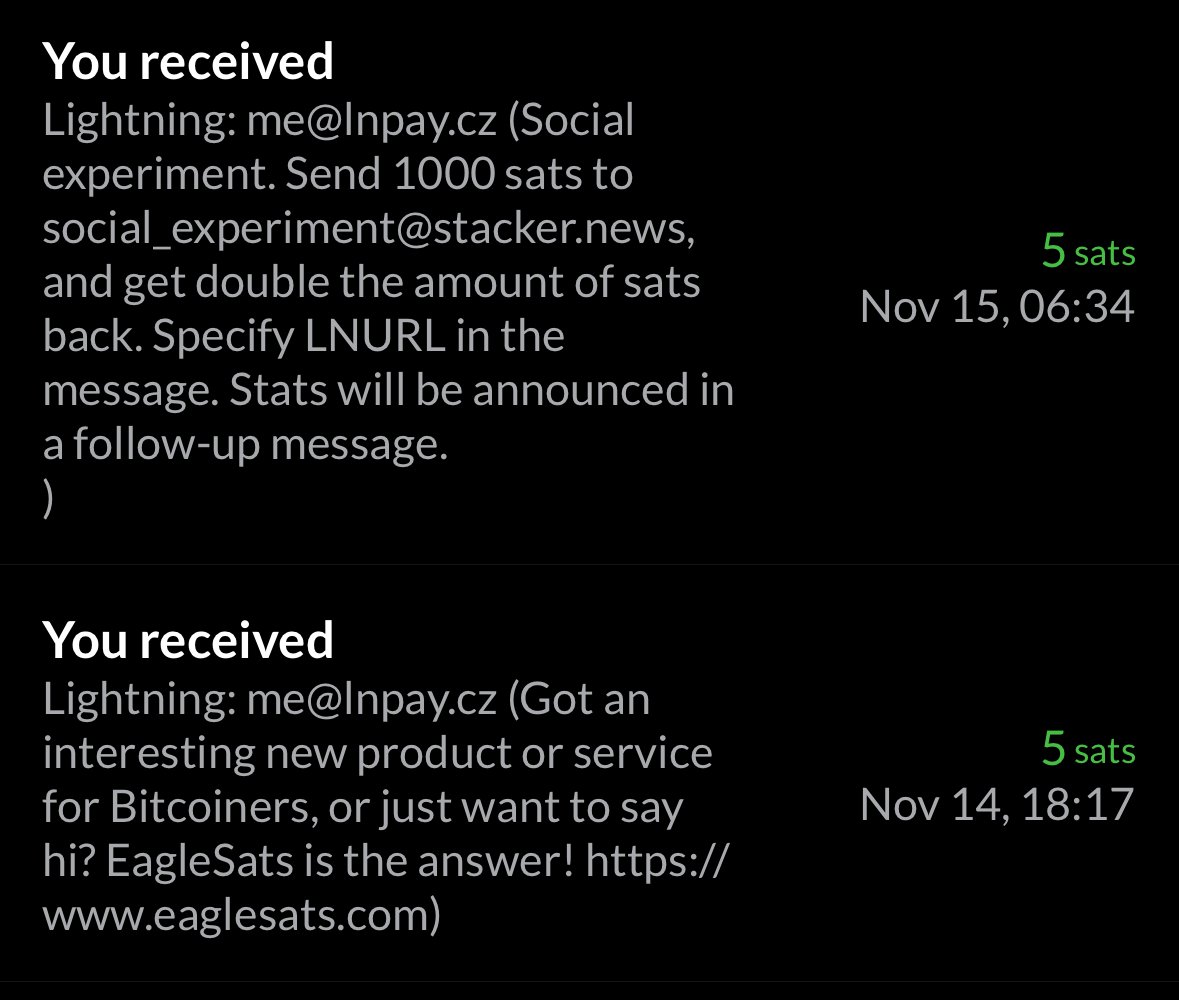Open the Nov 15 received transaction
Viewport: 1179px width, 1000px height.
point(590,282)
